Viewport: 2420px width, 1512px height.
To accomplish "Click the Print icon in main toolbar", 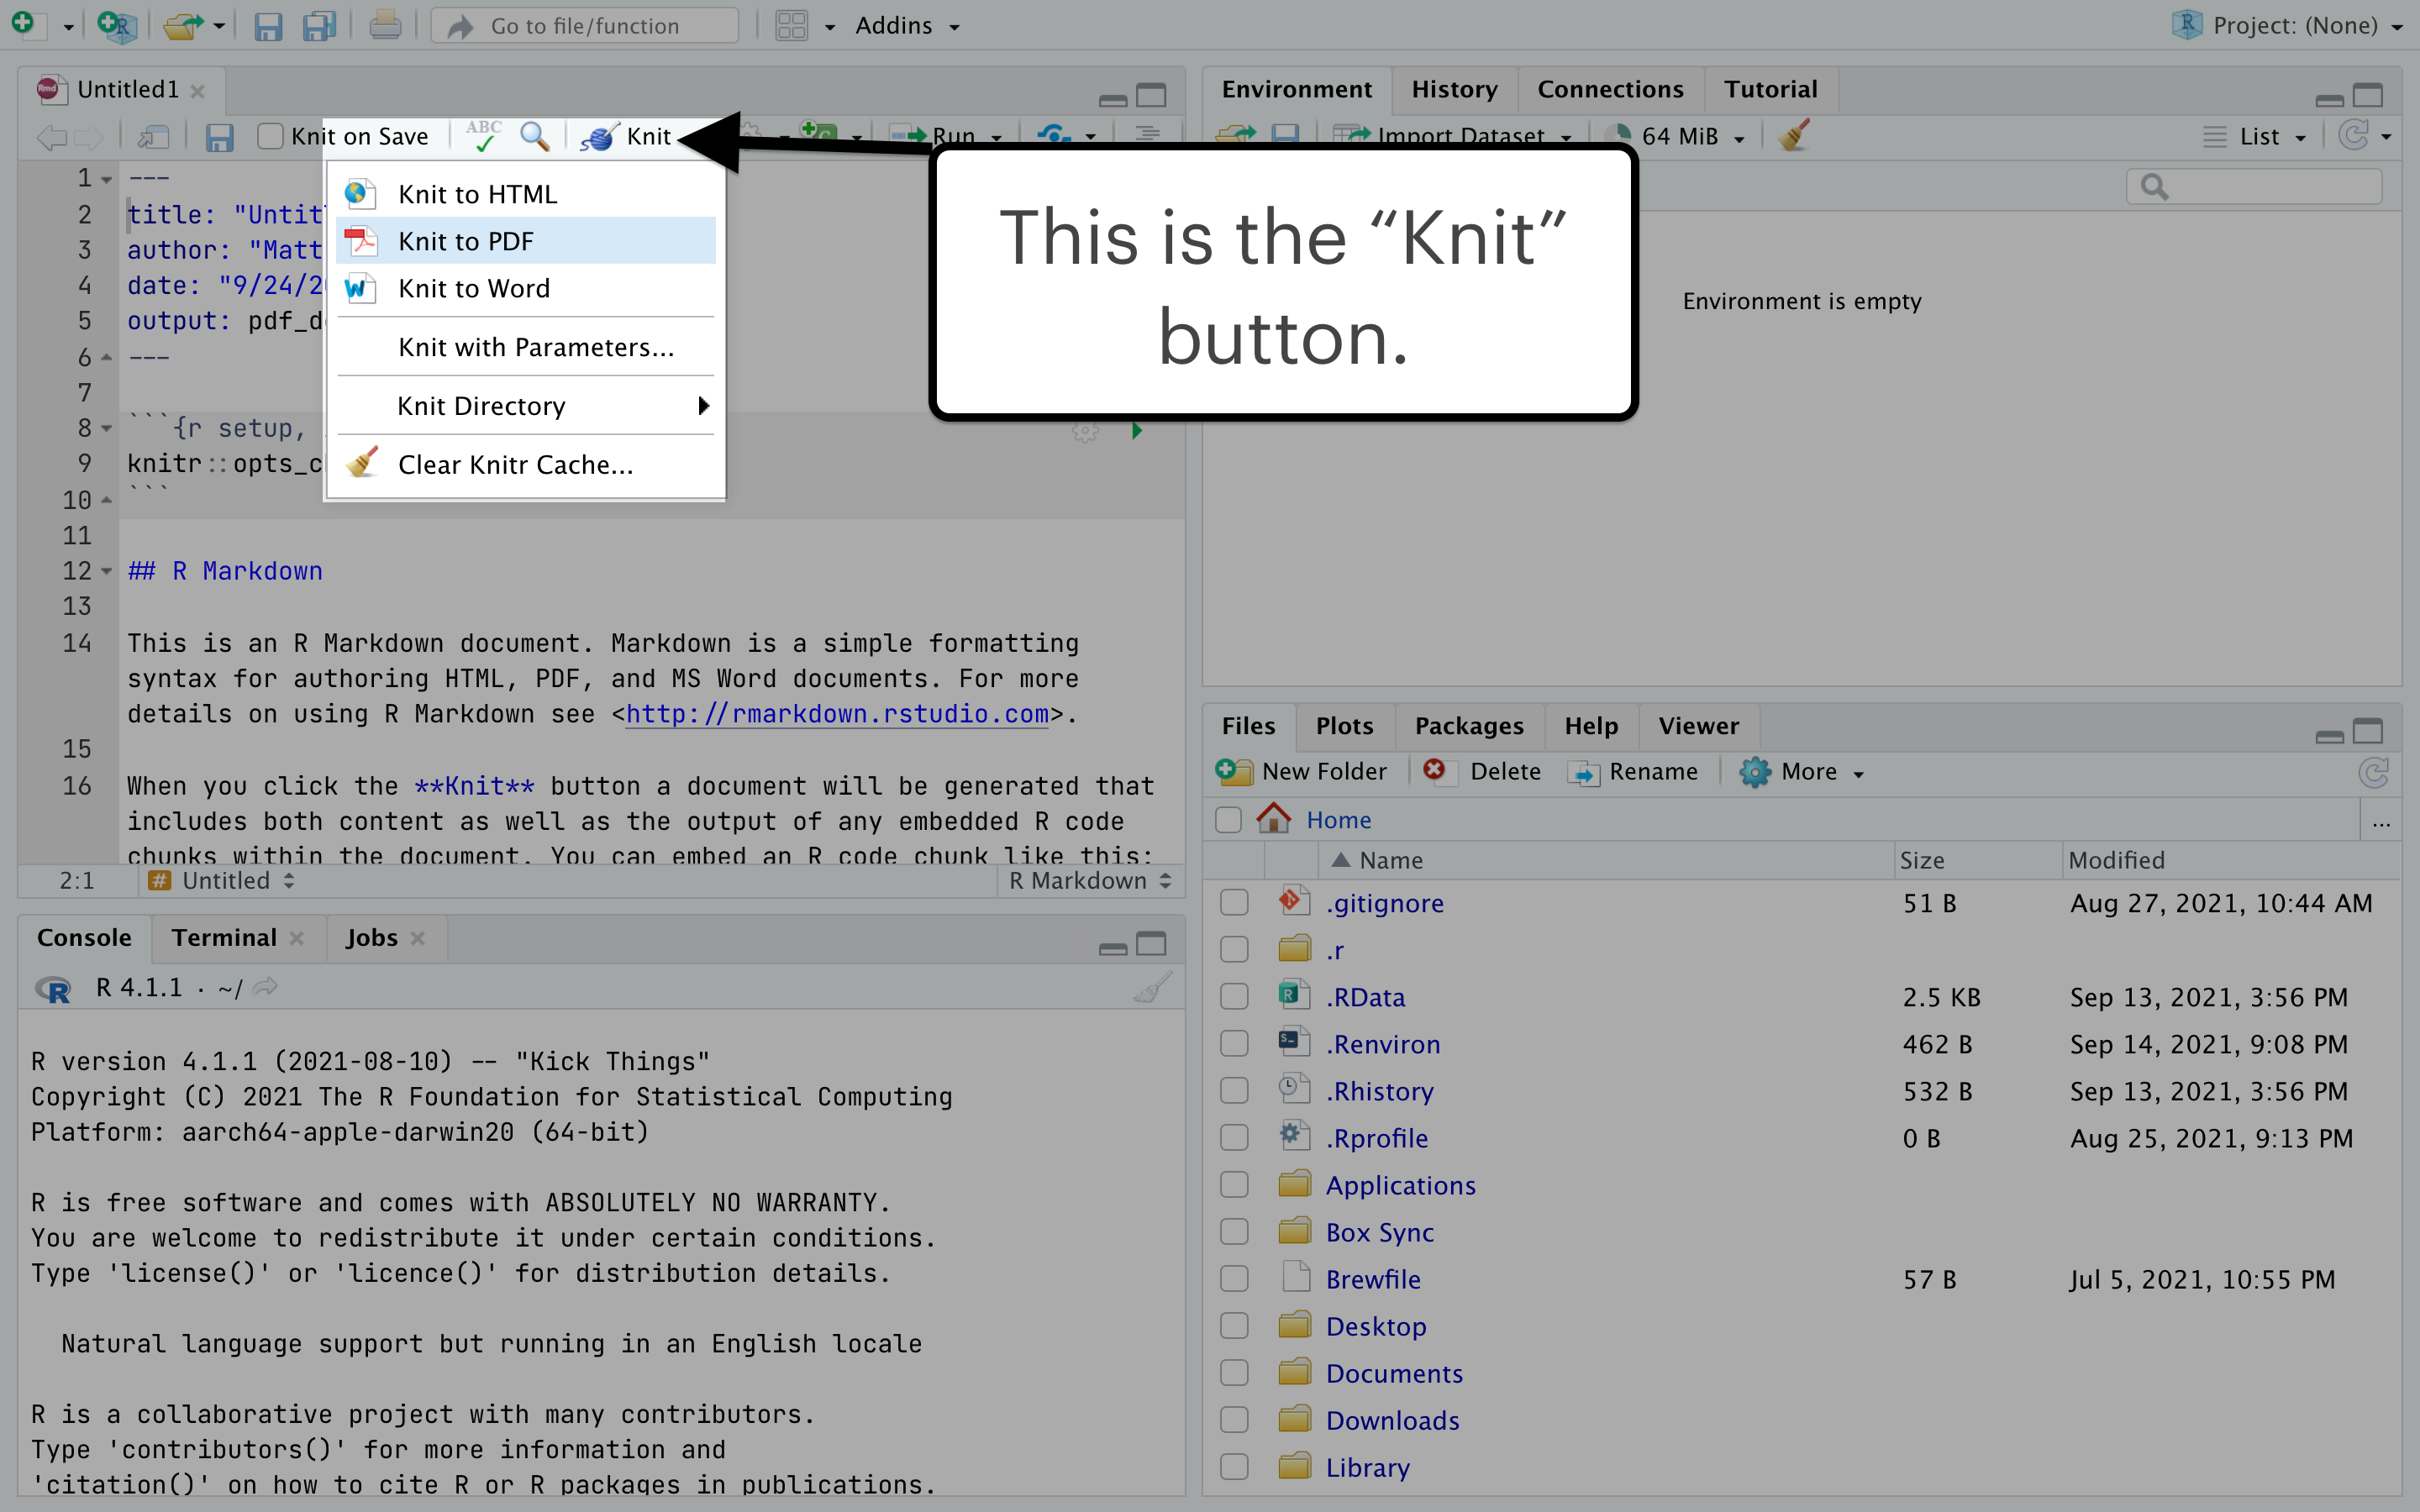I will point(385,25).
